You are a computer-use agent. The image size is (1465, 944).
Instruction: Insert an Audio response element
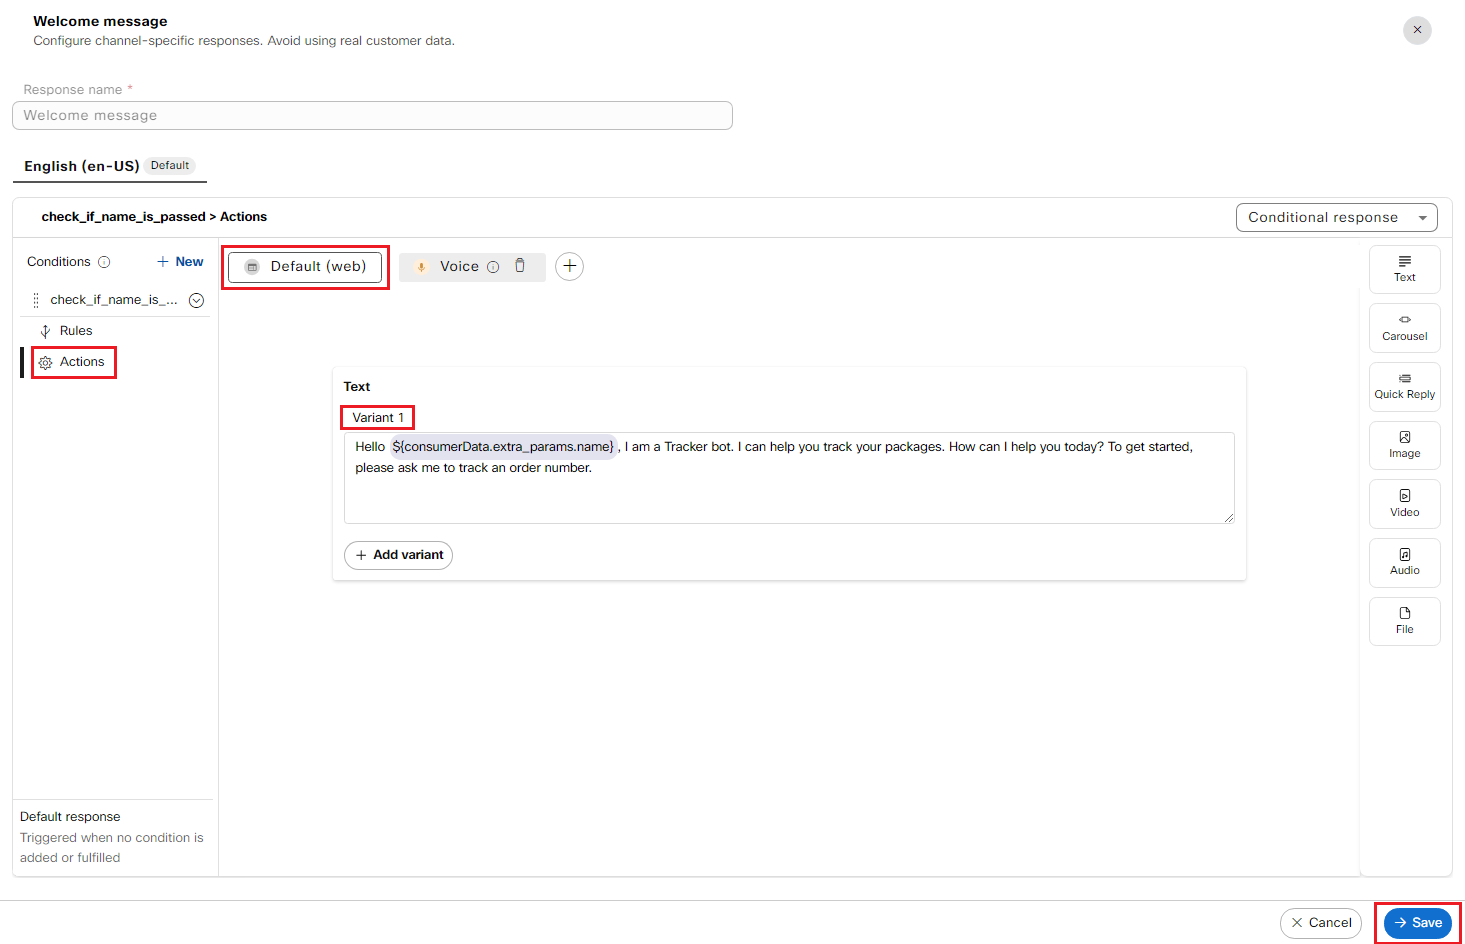(x=1404, y=562)
